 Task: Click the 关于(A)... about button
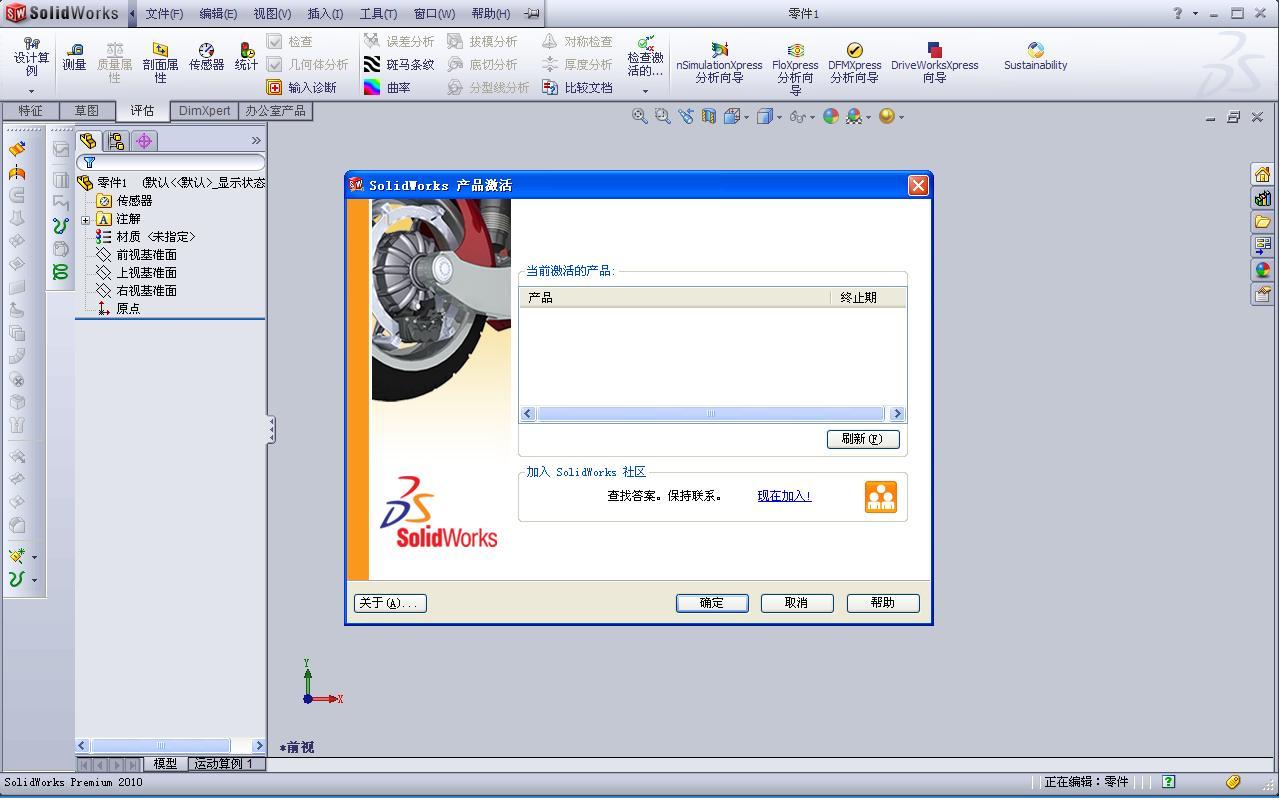(x=390, y=603)
